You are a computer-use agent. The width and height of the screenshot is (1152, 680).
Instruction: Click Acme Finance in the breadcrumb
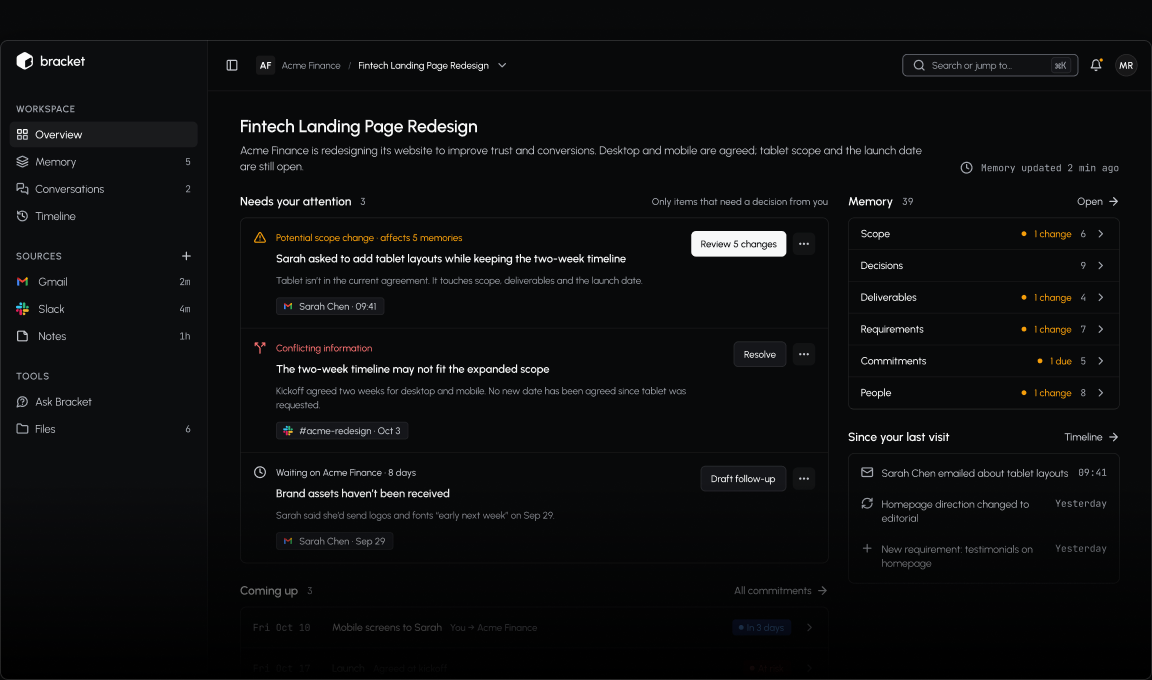[311, 65]
